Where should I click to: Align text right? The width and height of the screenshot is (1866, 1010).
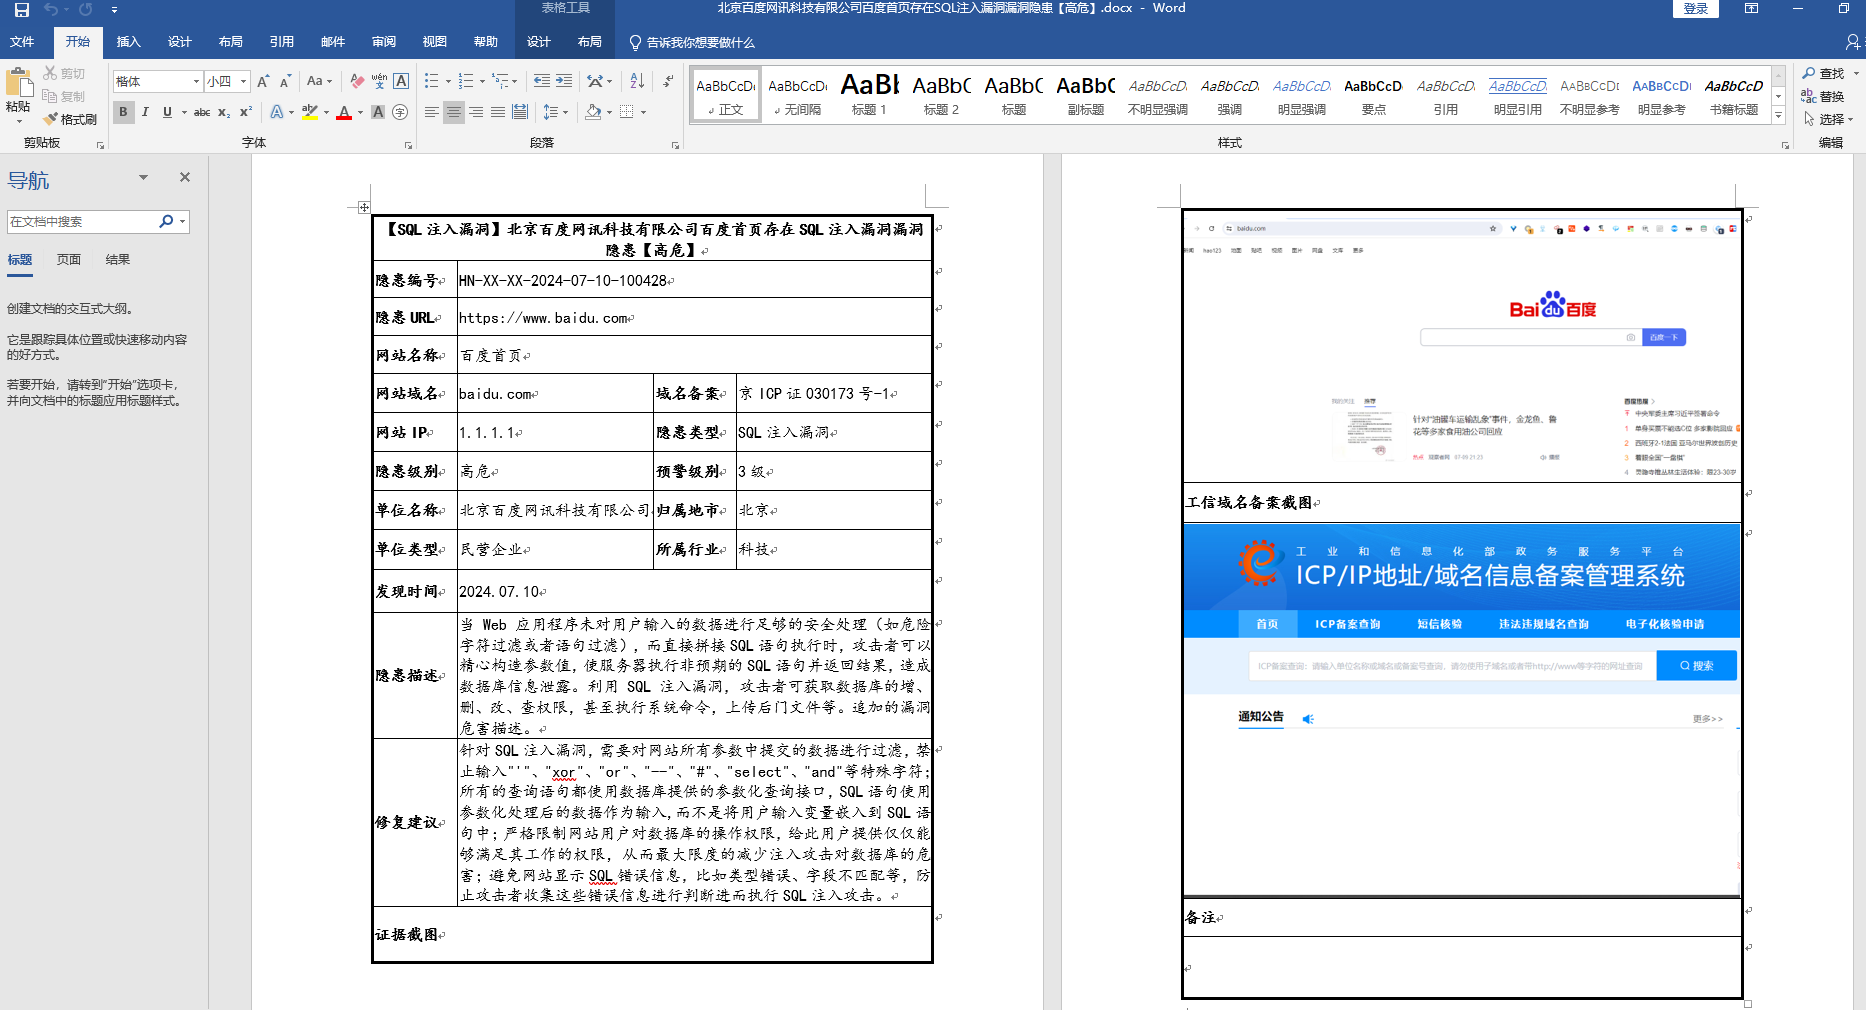tap(476, 112)
